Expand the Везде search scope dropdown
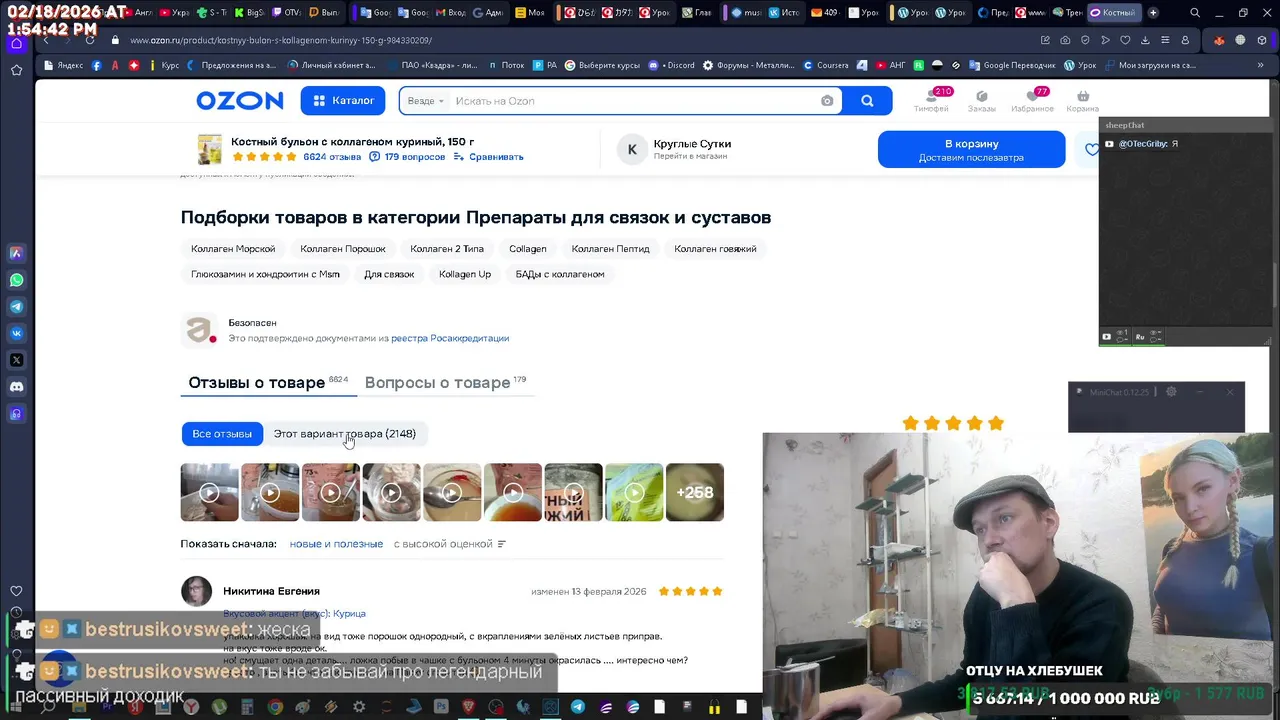1280x720 pixels. [426, 101]
